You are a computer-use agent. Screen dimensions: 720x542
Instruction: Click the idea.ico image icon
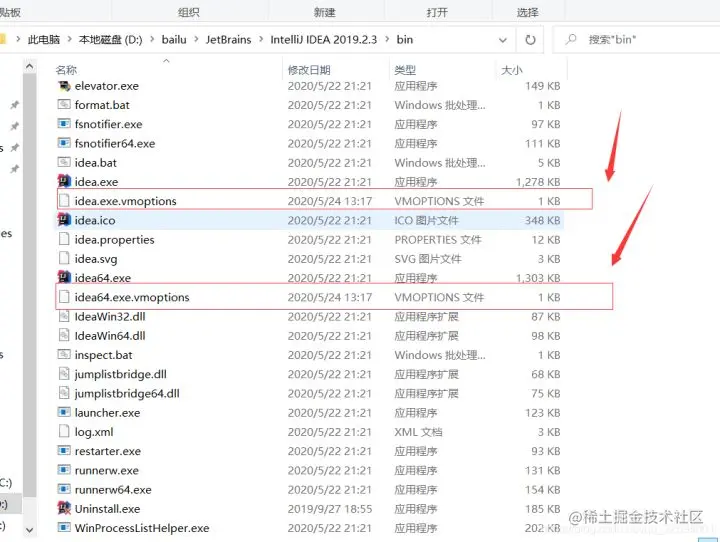click(64, 220)
